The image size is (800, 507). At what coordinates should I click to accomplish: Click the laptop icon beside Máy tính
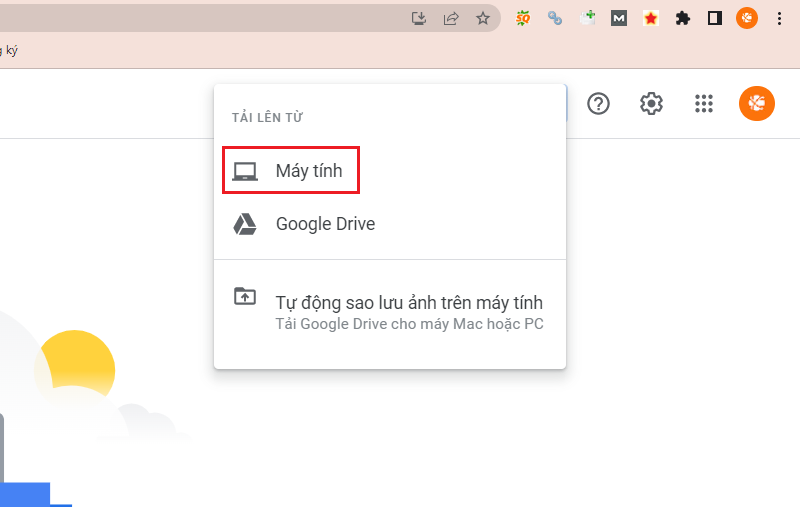point(245,171)
